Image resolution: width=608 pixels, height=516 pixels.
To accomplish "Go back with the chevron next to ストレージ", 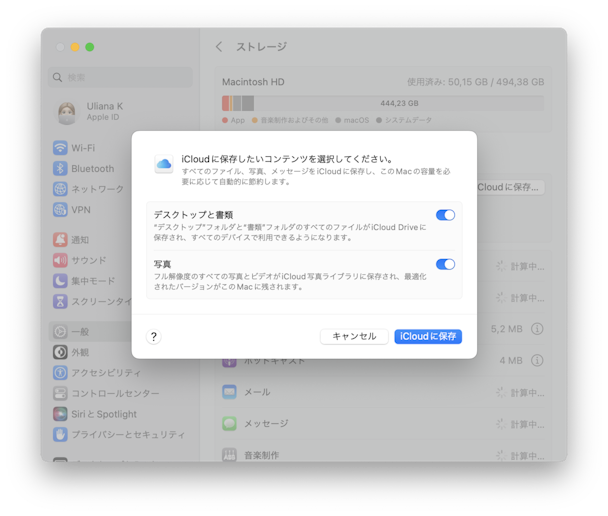I will coord(219,47).
